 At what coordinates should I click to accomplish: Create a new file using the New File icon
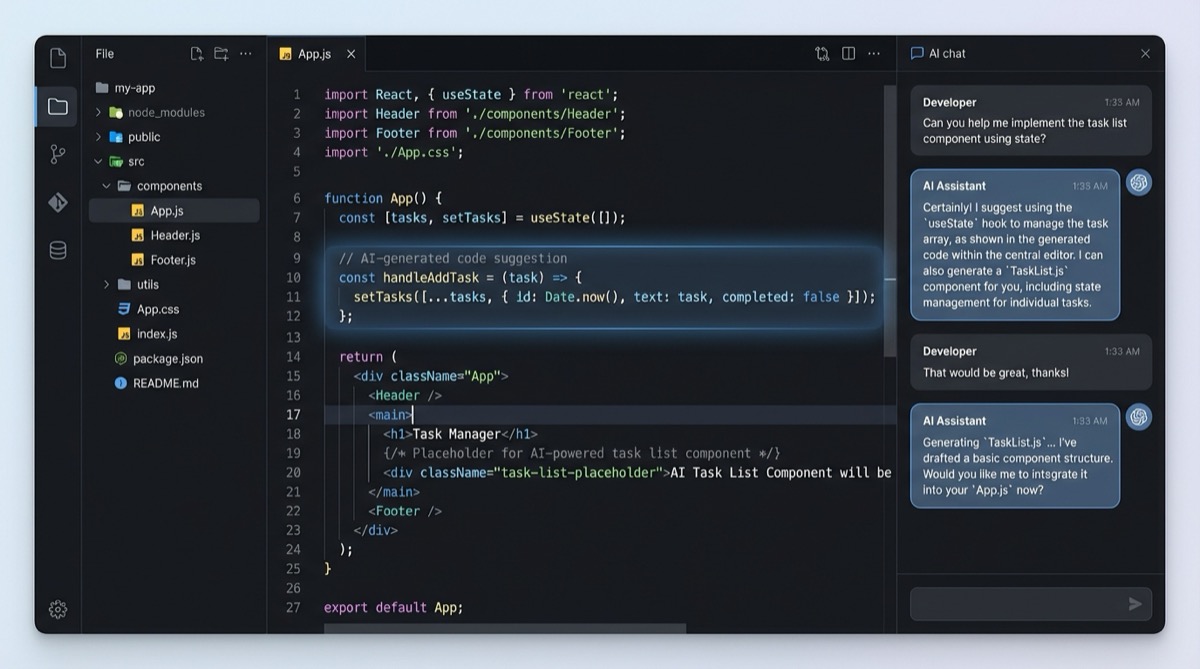pos(196,53)
